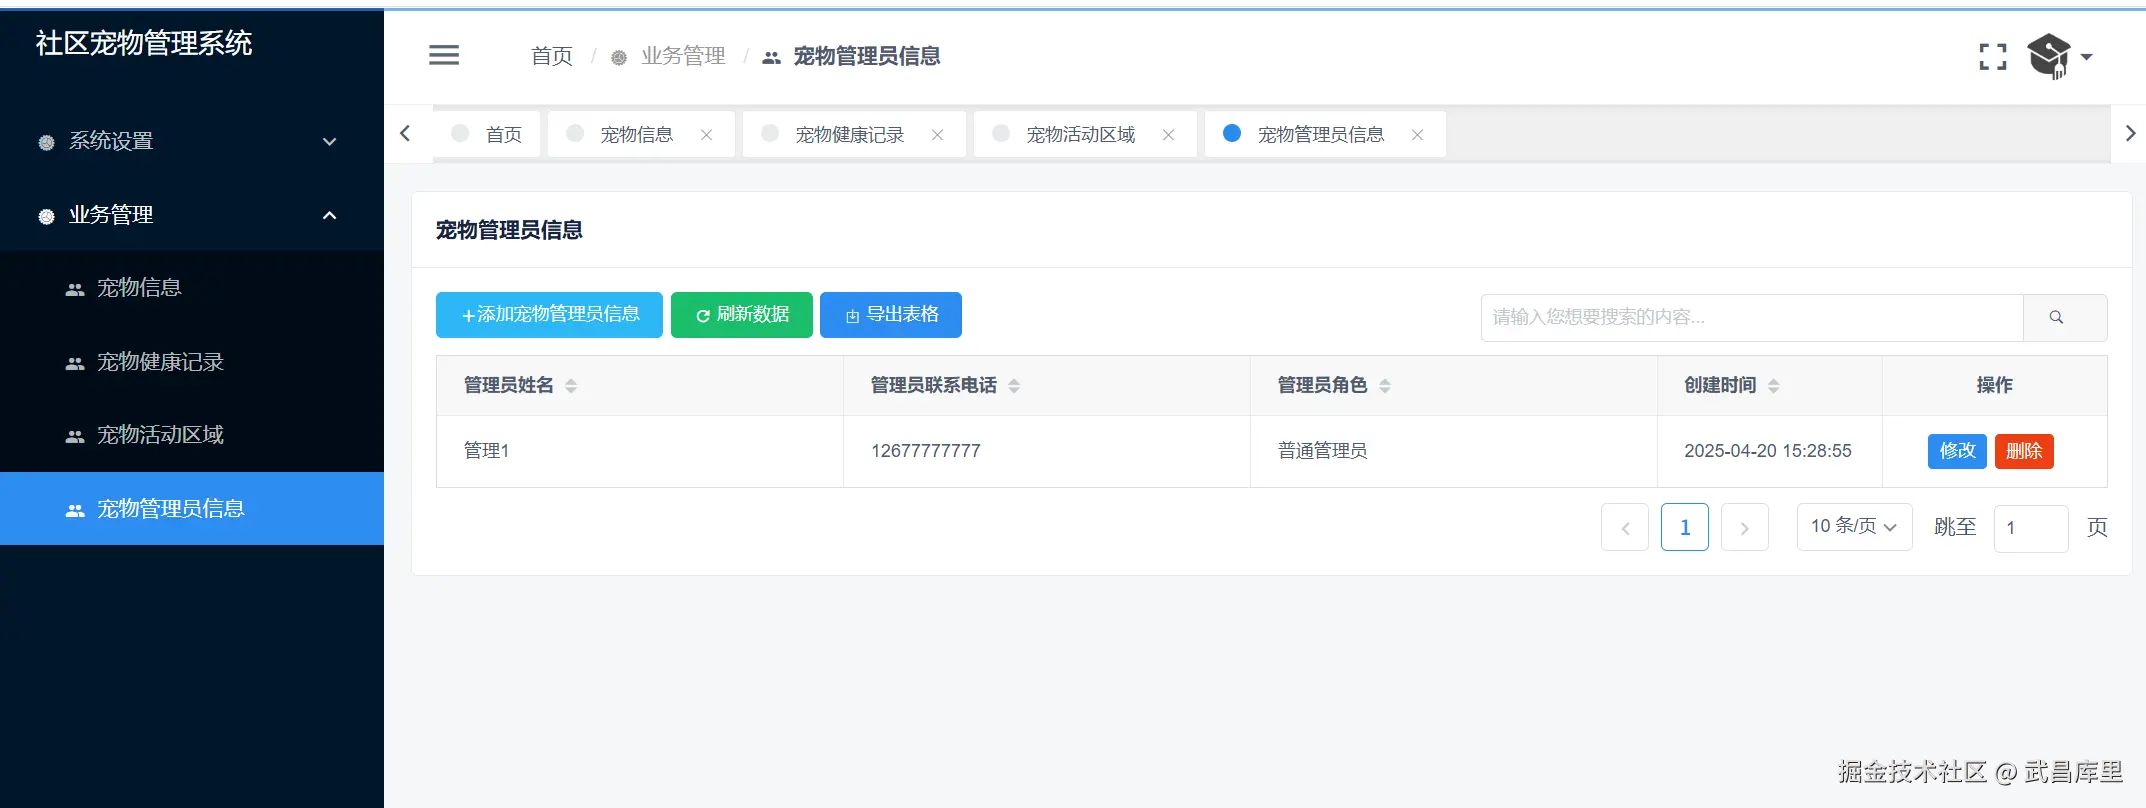Click the 宠物管理员信息 card heading

pos(509,230)
